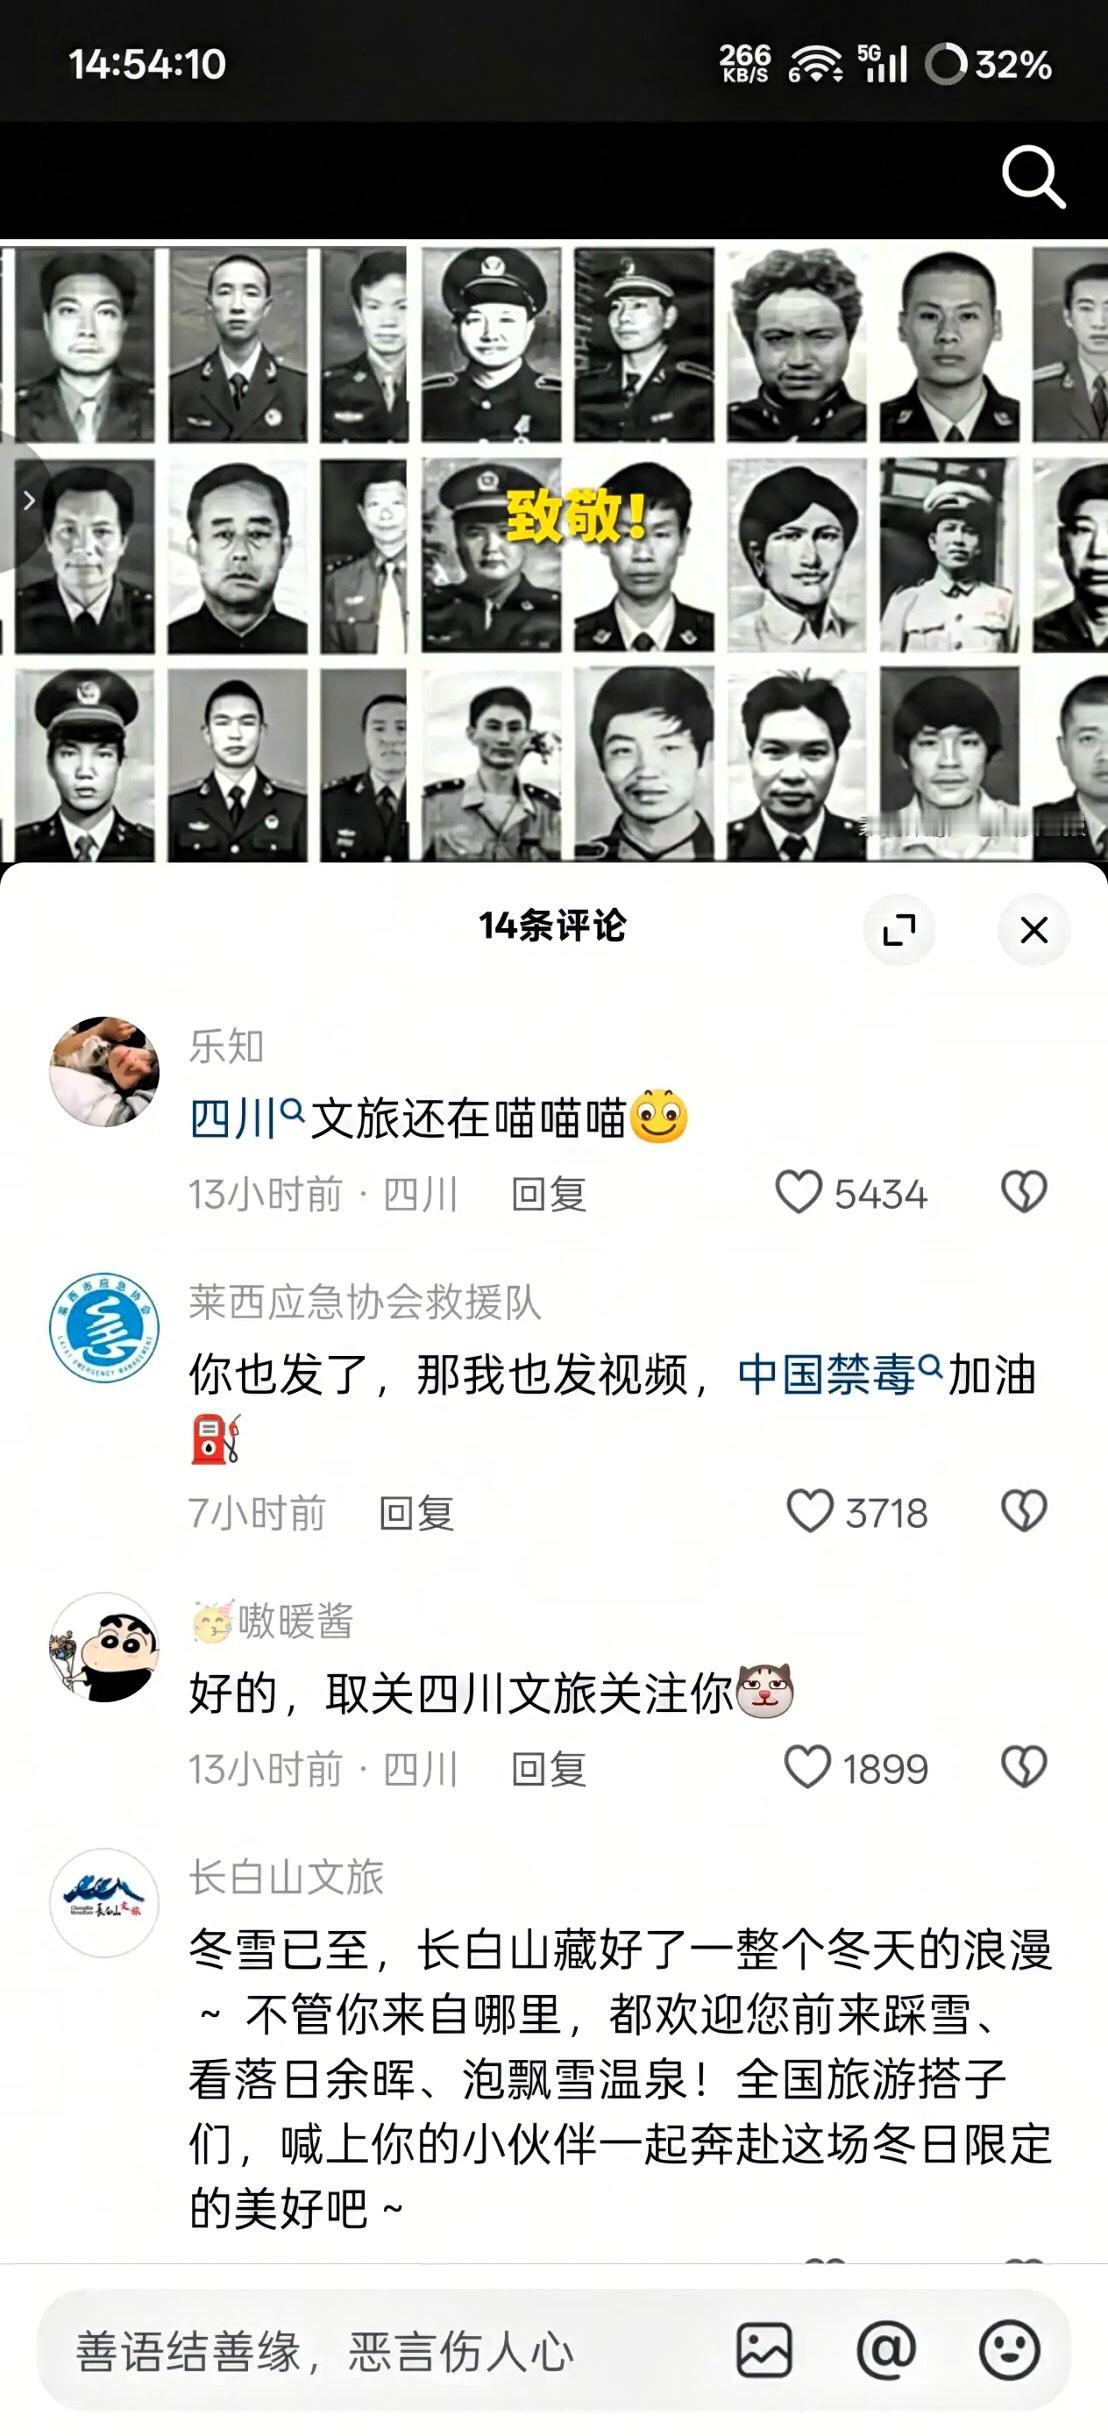Screen dimensions: 1108x2436
Task: Dislike the 莱西应急协会救援队 comment
Action: [x=1024, y=1511]
